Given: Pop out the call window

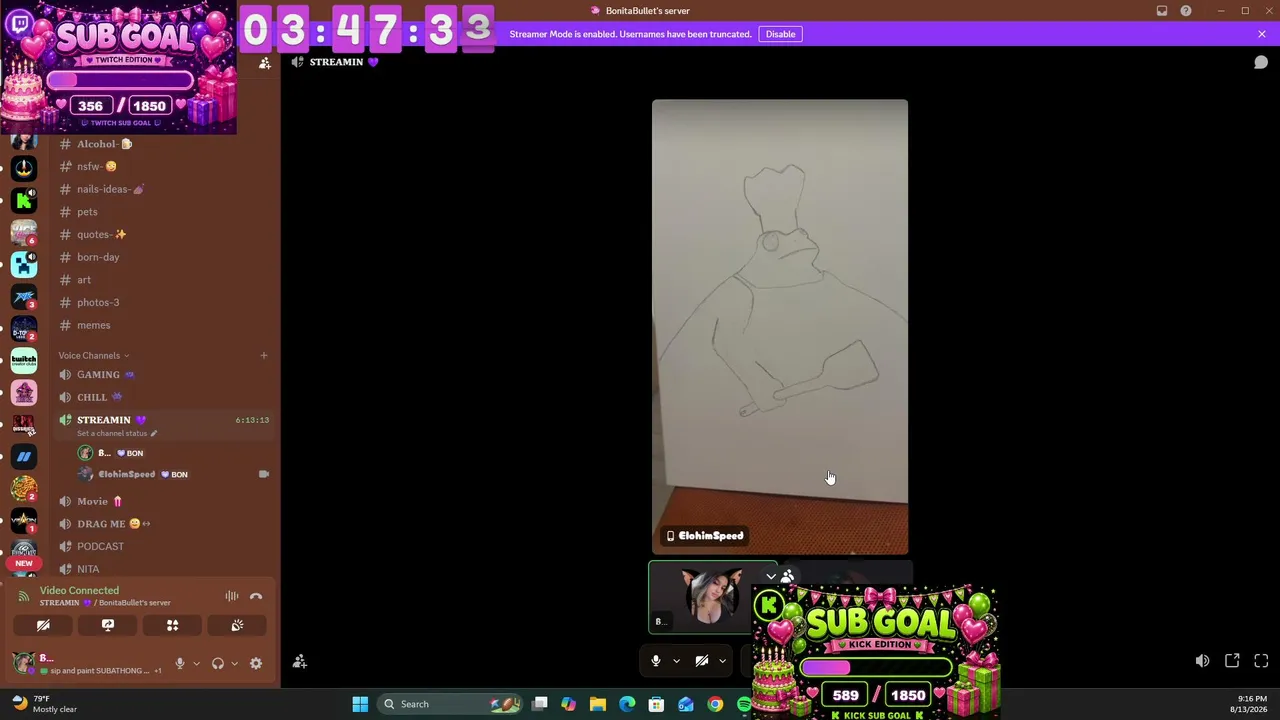Looking at the screenshot, I should pos(1232,661).
